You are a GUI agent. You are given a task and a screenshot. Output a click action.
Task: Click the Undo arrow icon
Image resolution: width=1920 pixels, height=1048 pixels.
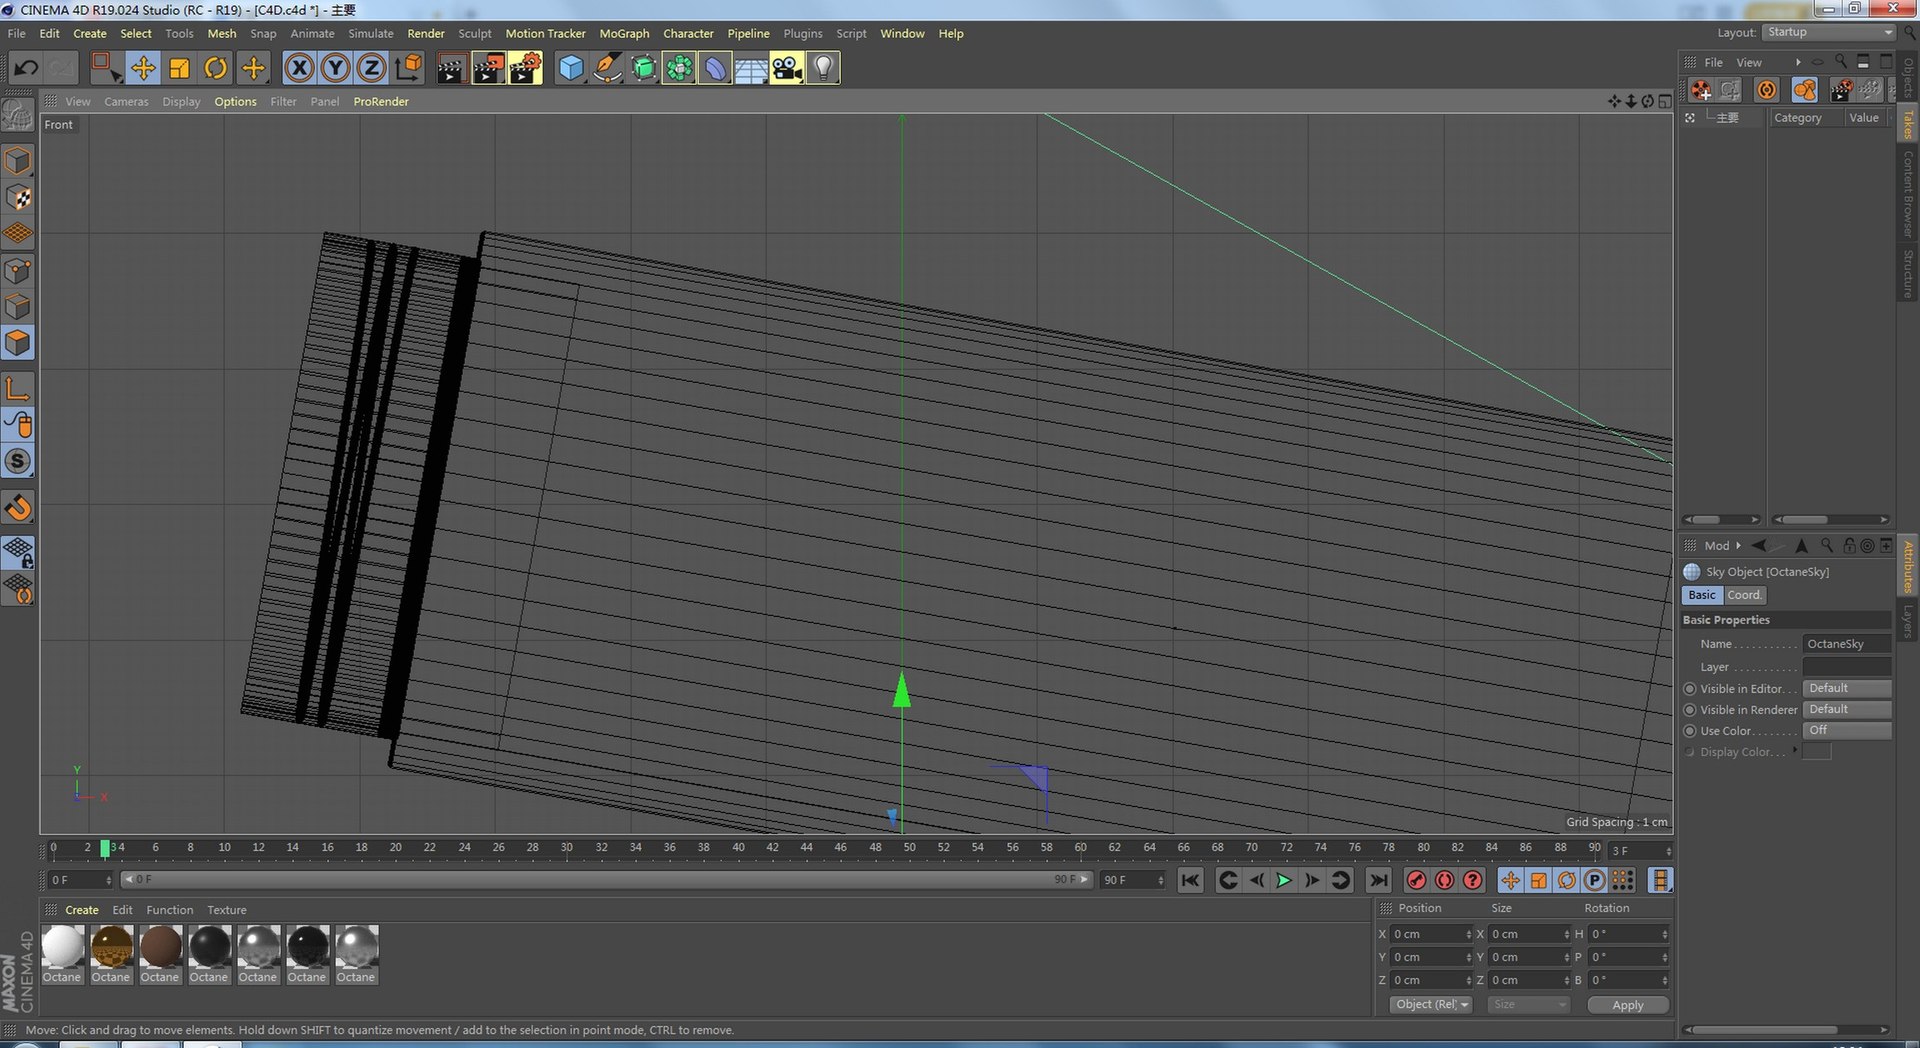click(26, 68)
